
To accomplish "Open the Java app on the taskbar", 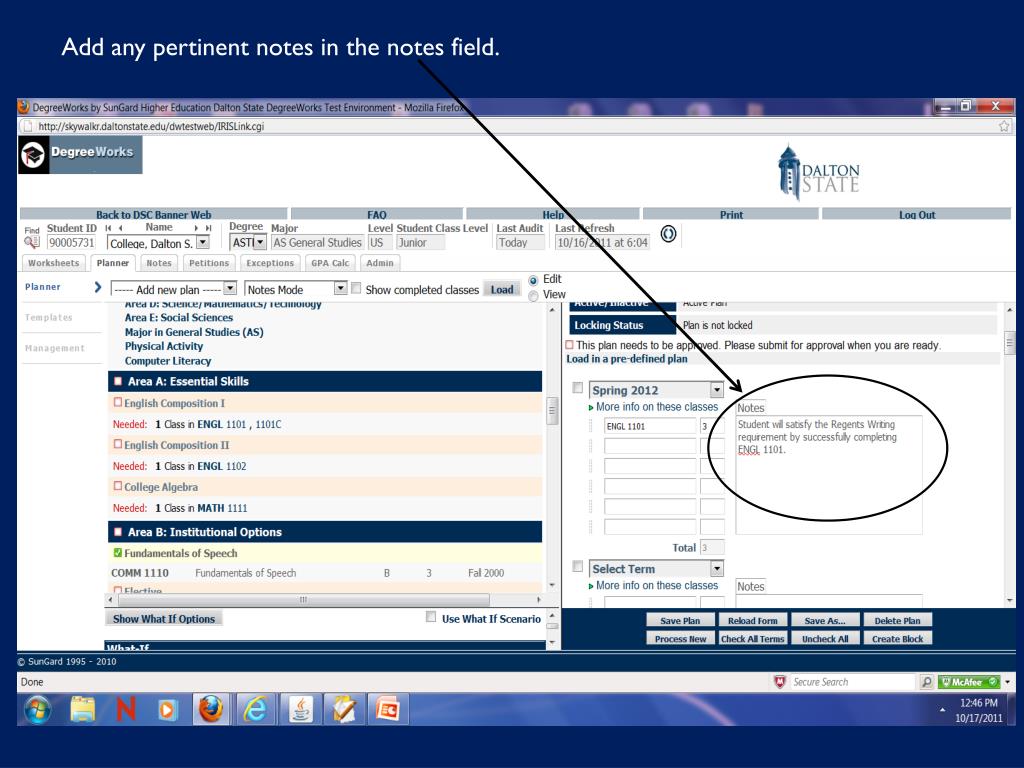I will tap(300, 710).
